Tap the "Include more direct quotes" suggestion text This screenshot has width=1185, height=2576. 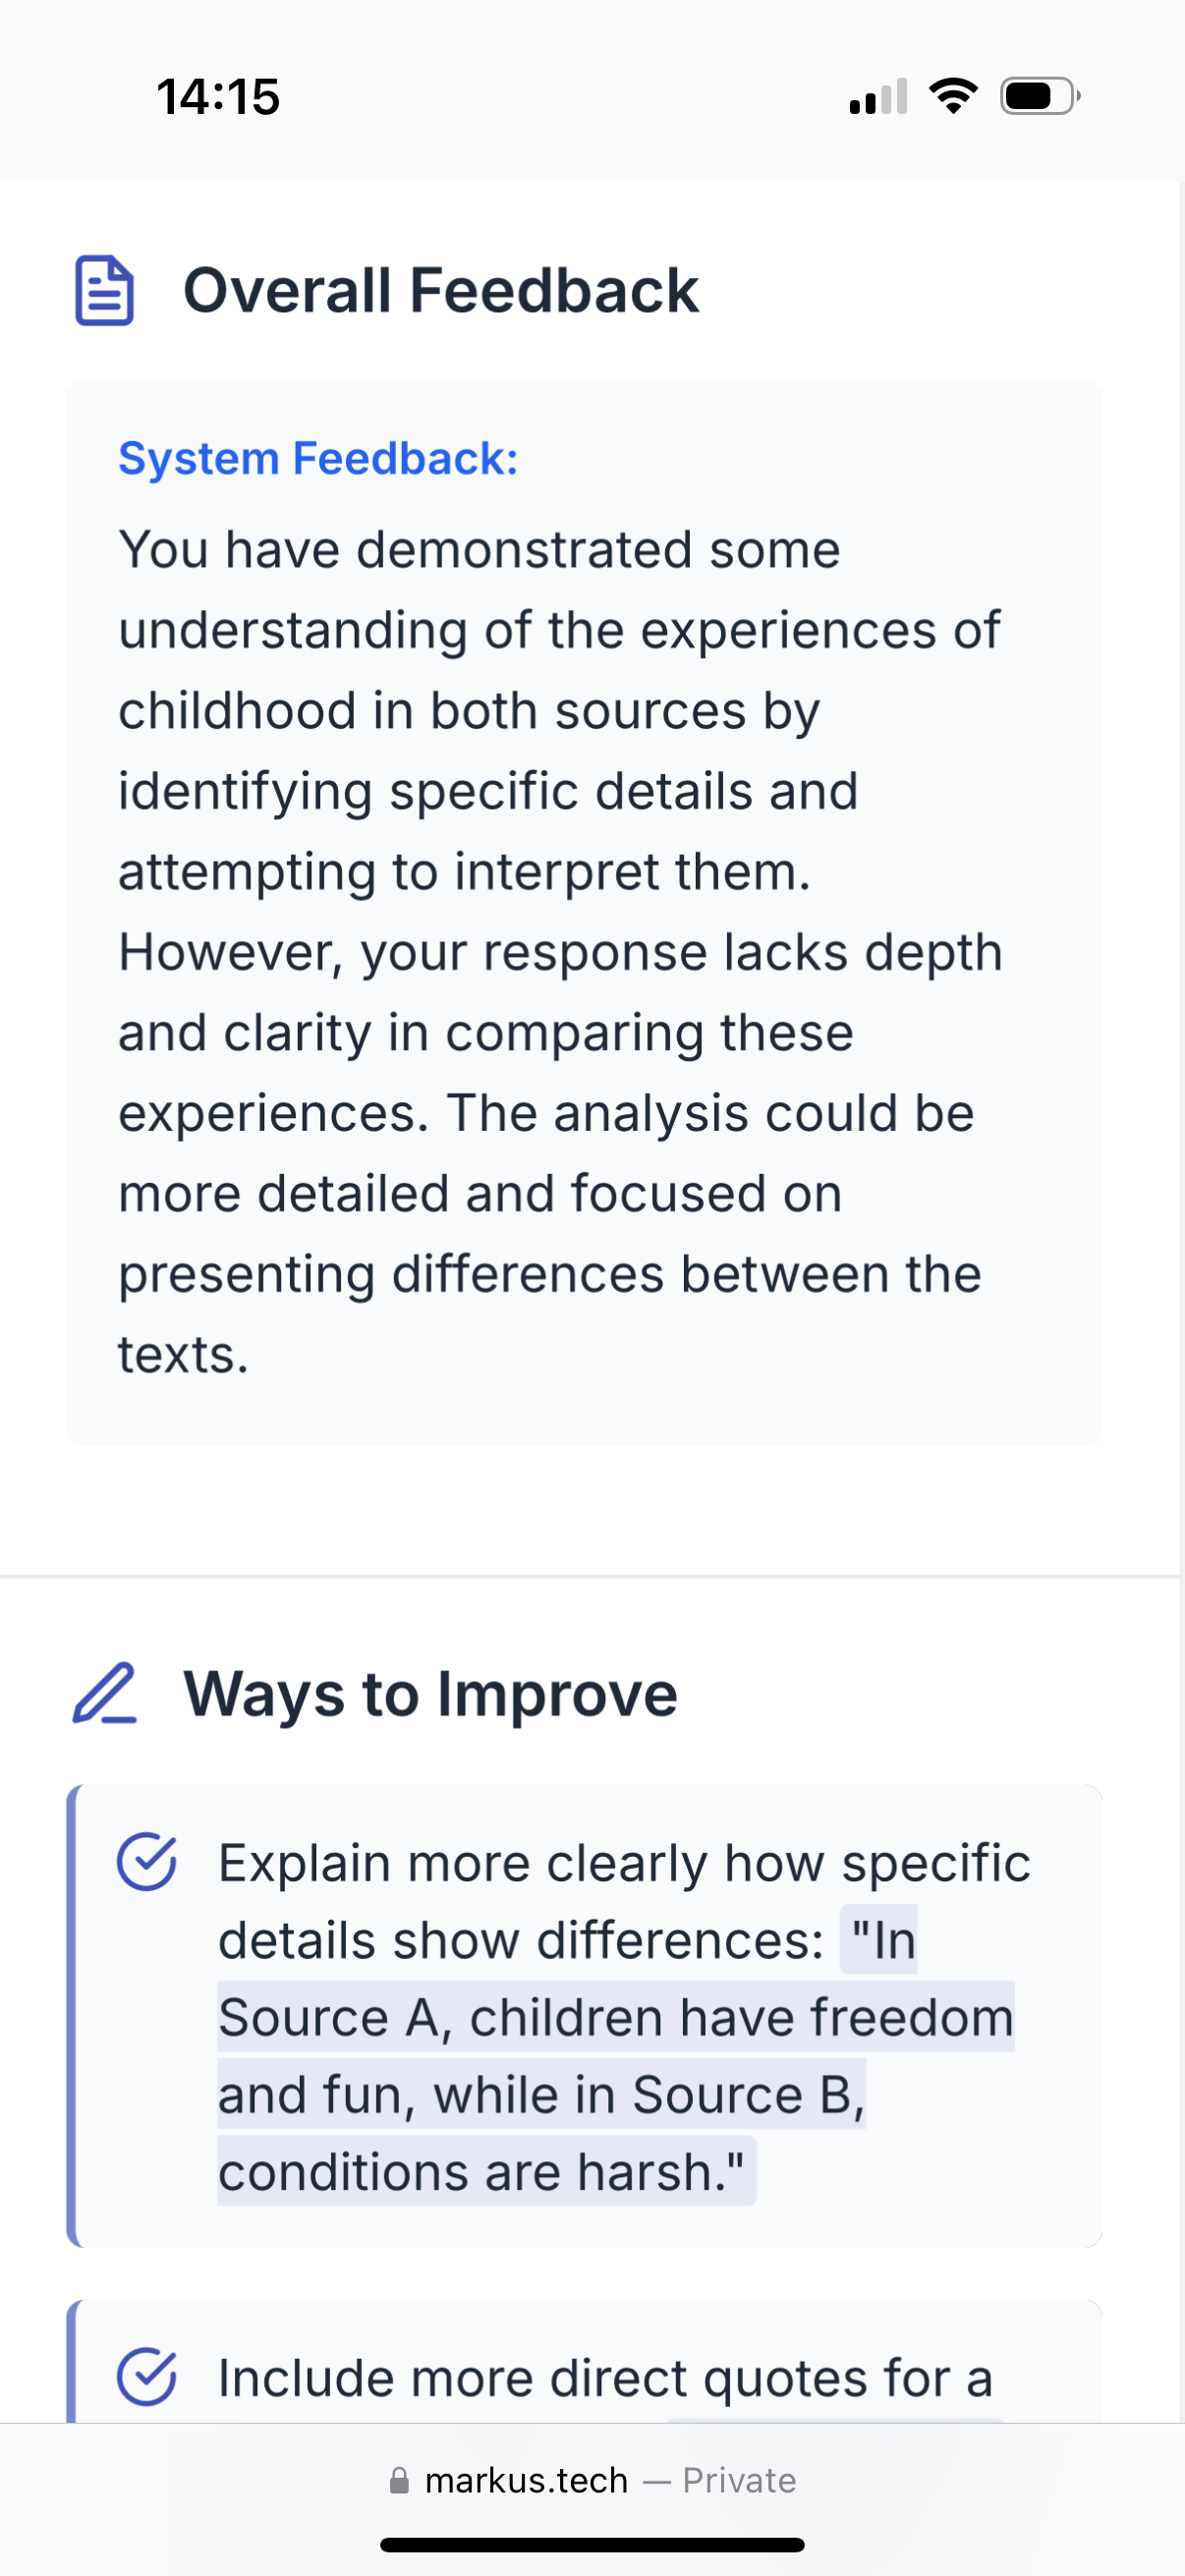tap(605, 2378)
